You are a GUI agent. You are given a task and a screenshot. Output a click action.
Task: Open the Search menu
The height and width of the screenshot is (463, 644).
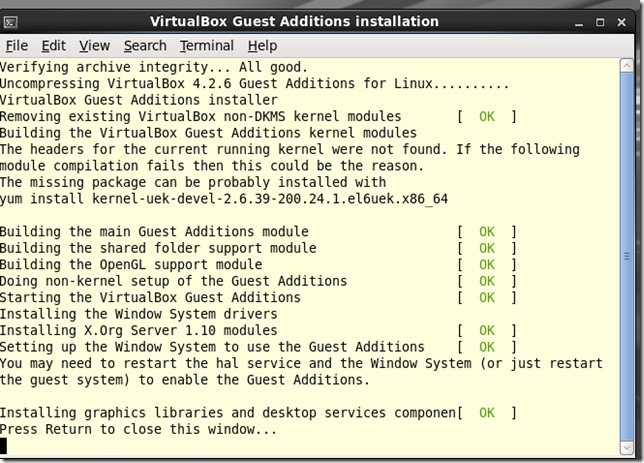tap(145, 46)
